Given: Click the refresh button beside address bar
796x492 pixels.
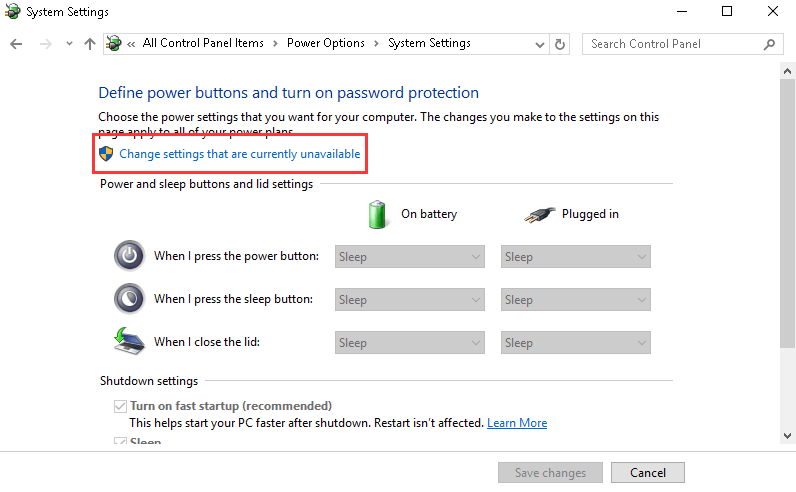Looking at the screenshot, I should tap(560, 44).
